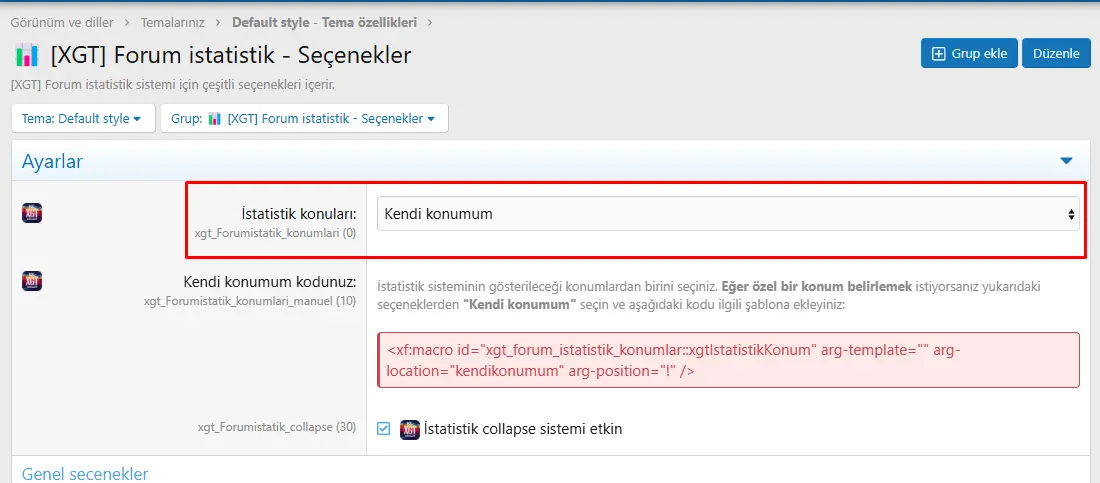Click the Kendi konumum kodunuz: label
This screenshot has width=1100, height=483.
tap(270, 282)
